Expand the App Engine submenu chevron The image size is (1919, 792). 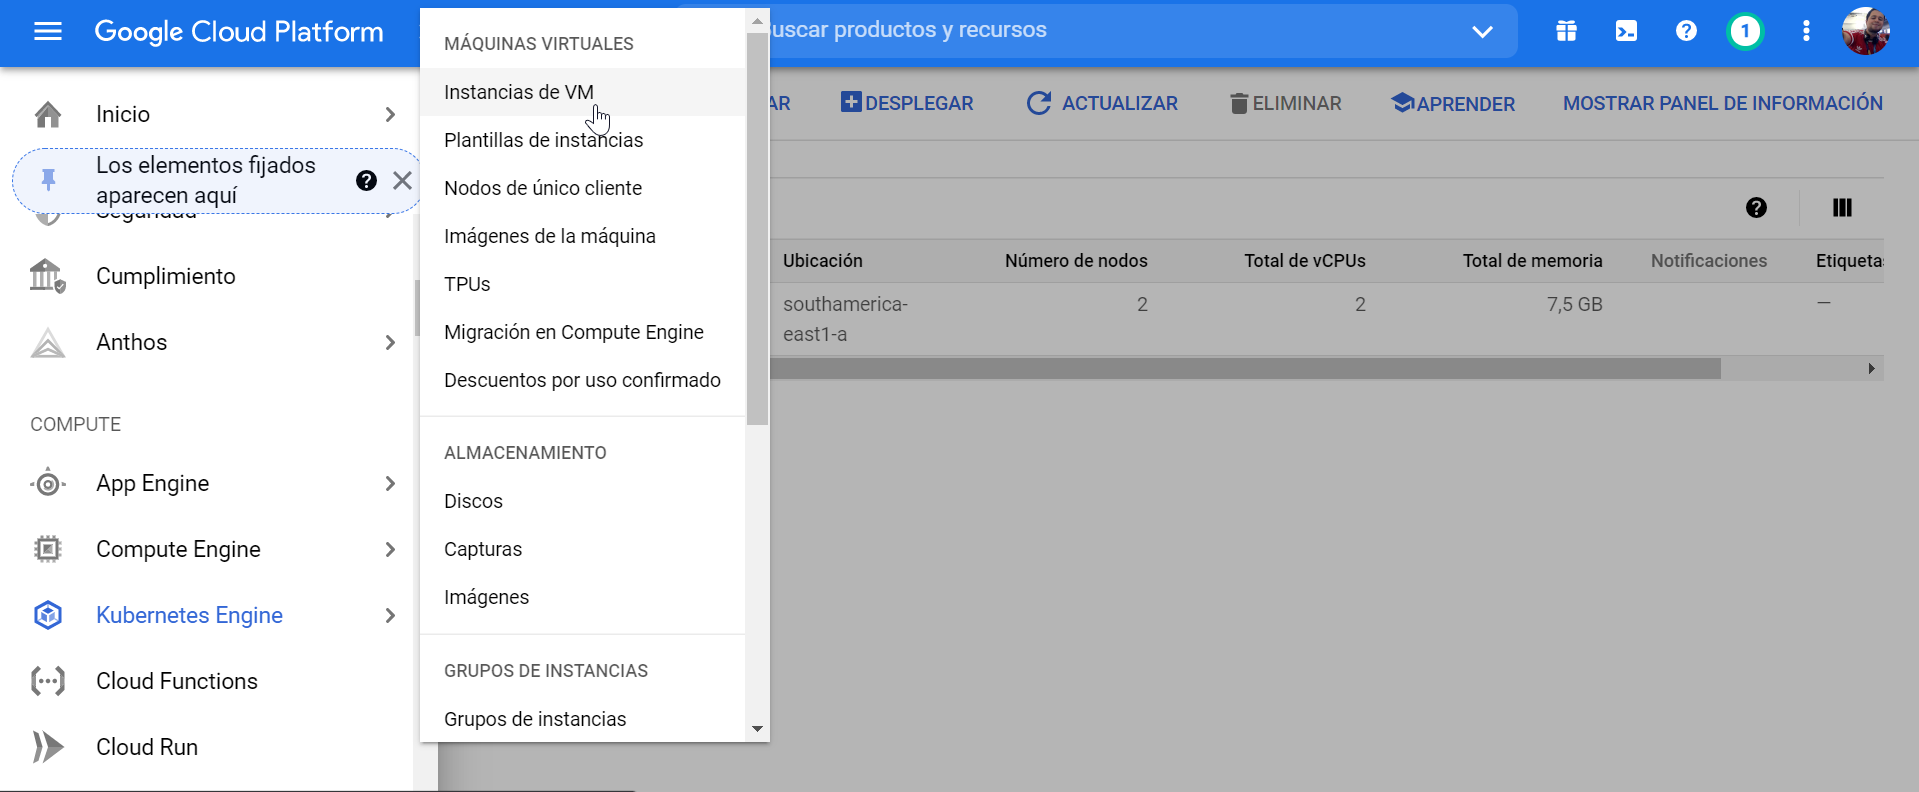coord(390,483)
